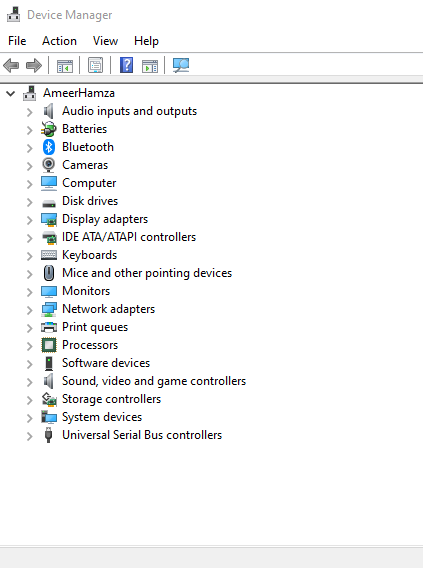Click Scan for hardware changes icon

click(181, 66)
